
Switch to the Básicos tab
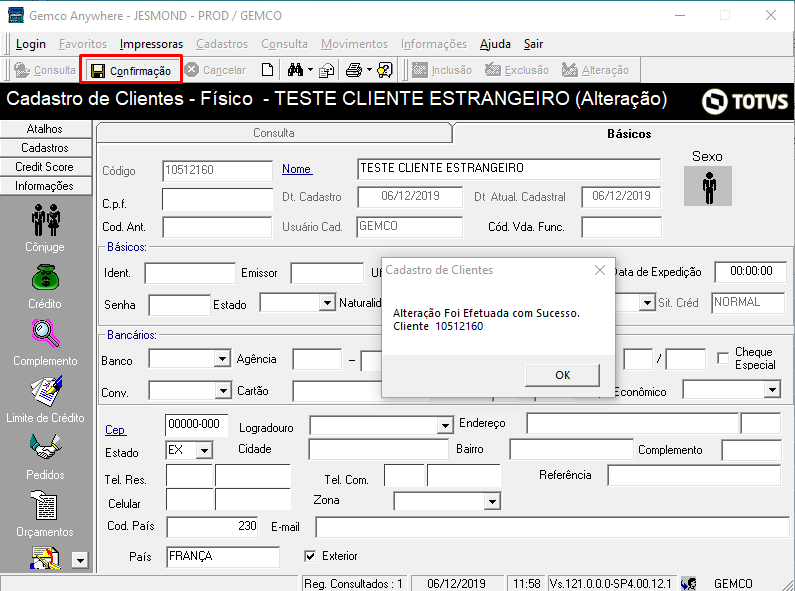point(629,134)
